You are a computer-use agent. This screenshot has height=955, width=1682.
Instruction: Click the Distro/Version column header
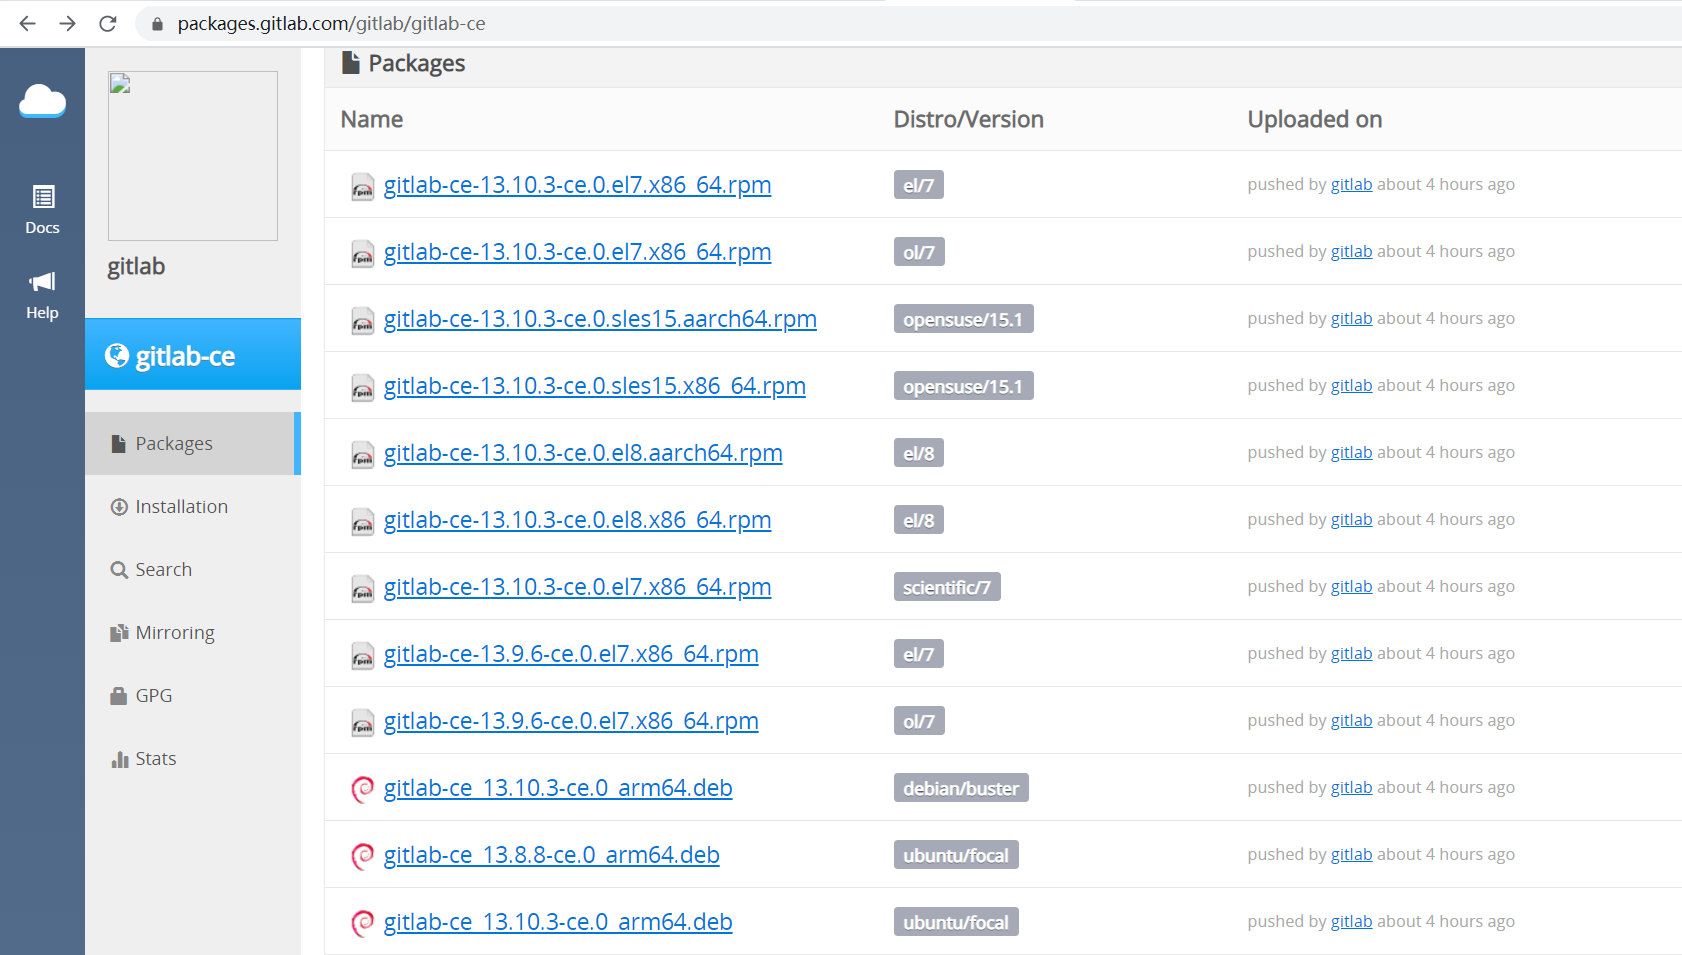[968, 119]
